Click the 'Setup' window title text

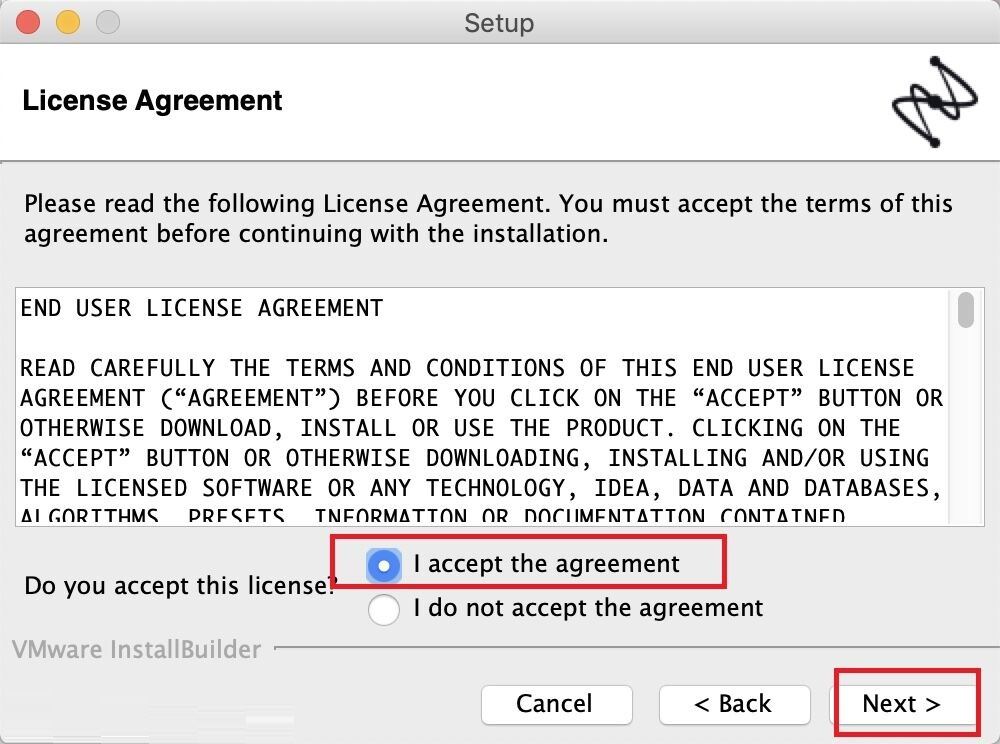499,23
